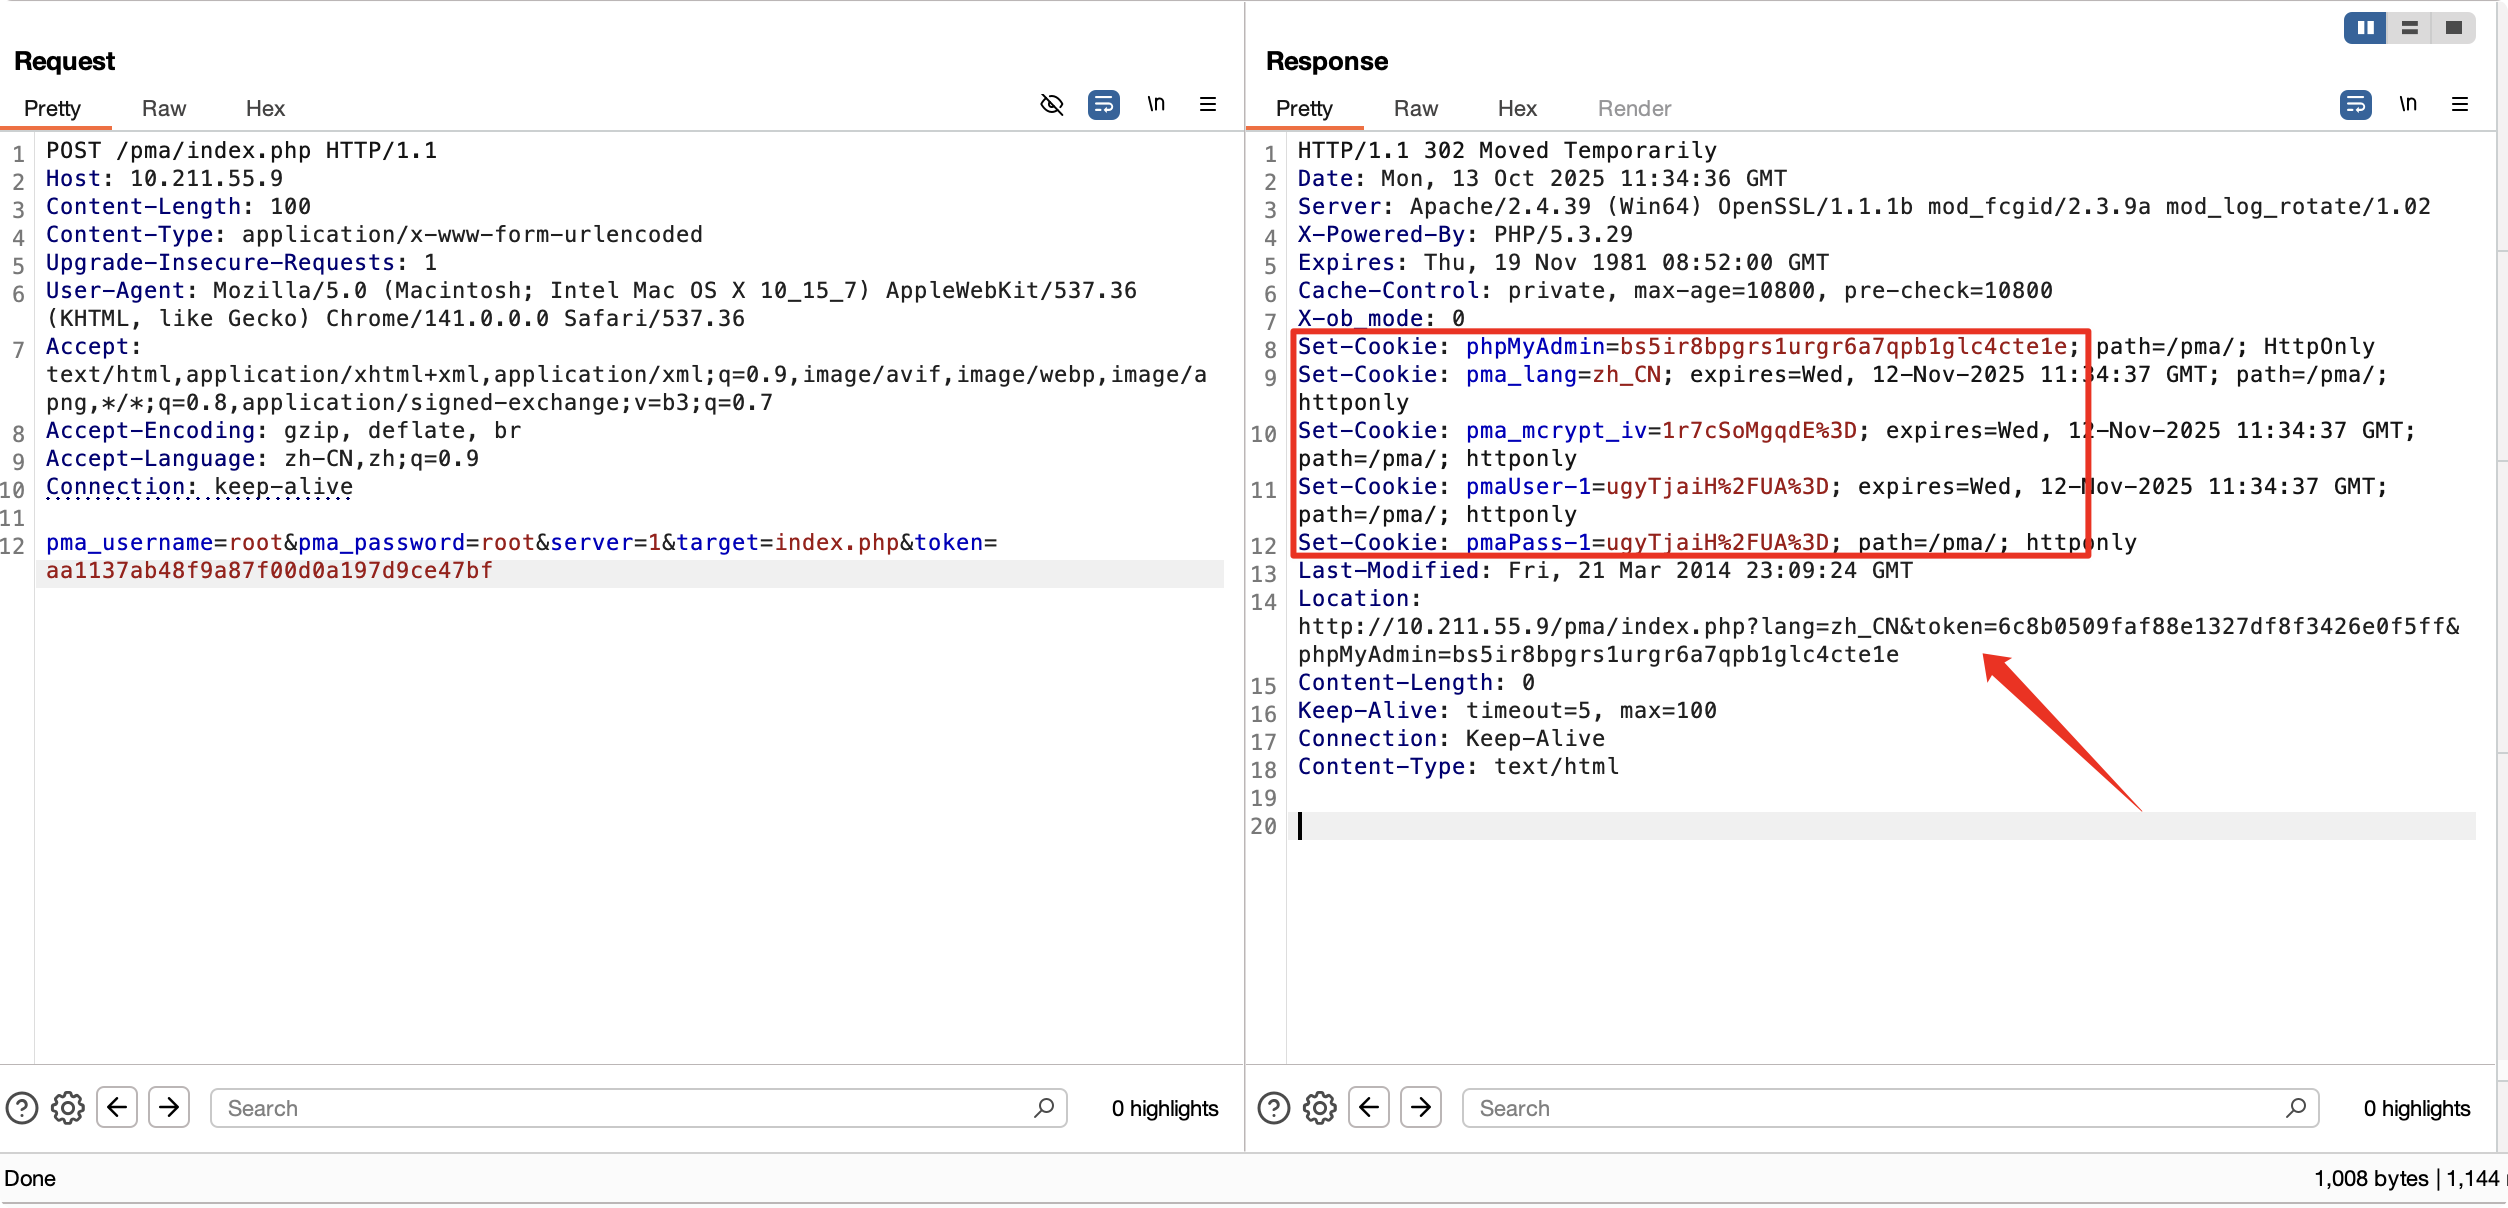The height and width of the screenshot is (1208, 2508).
Task: Select side-by-side split layout icon
Action: [x=2365, y=28]
